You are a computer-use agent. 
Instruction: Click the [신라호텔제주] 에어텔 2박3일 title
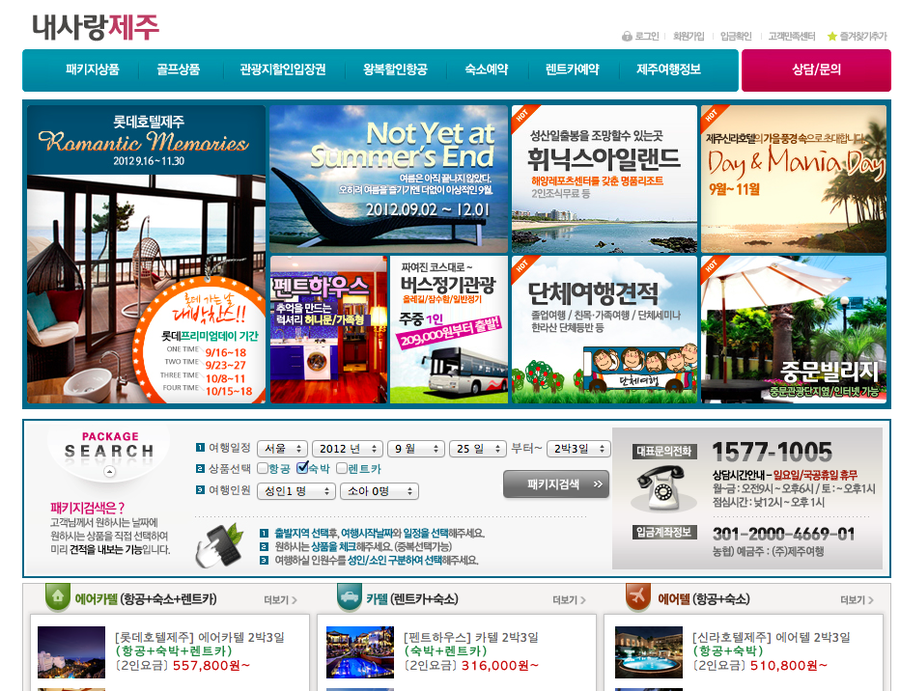tap(771, 637)
